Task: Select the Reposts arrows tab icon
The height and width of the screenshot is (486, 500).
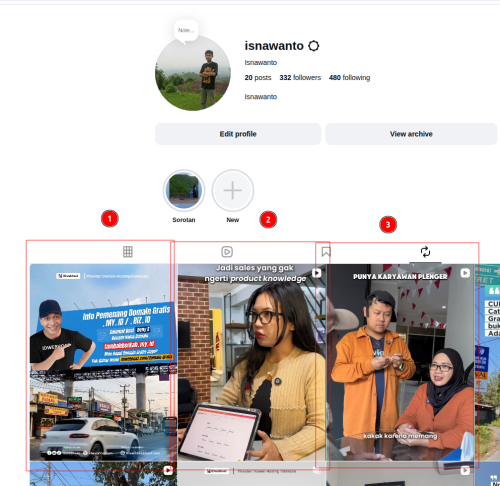Action: [425, 252]
